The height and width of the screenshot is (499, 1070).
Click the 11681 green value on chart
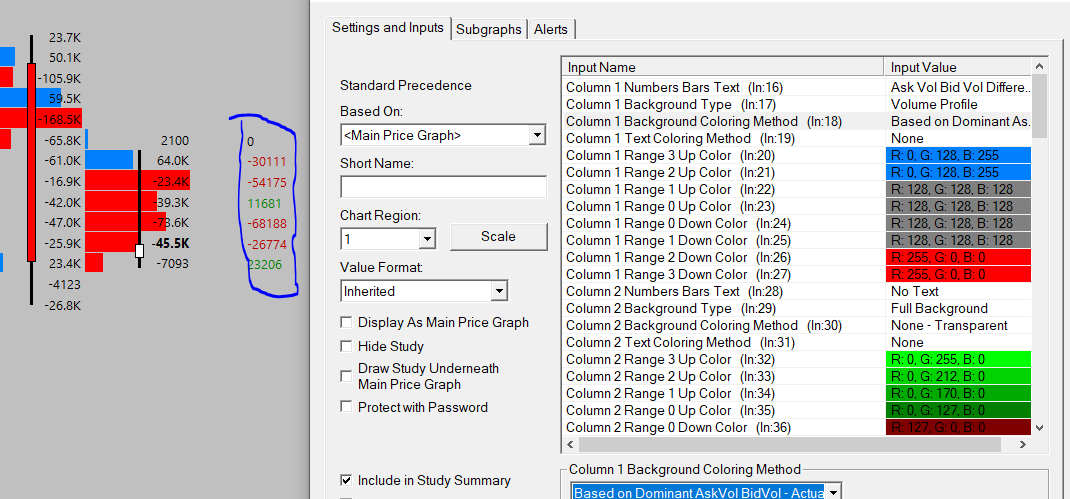point(263,203)
